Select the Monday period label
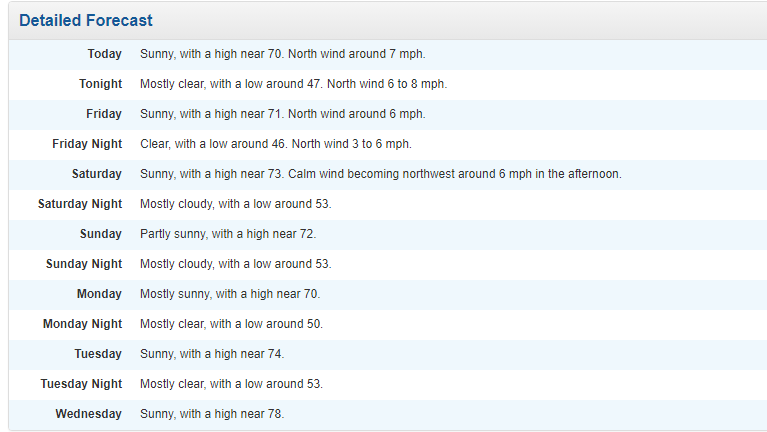 coord(99,294)
